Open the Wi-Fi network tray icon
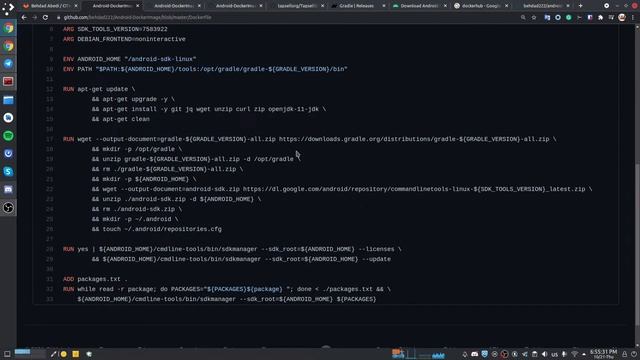Image resolution: width=640 pixels, height=360 pixels. click(574, 354)
